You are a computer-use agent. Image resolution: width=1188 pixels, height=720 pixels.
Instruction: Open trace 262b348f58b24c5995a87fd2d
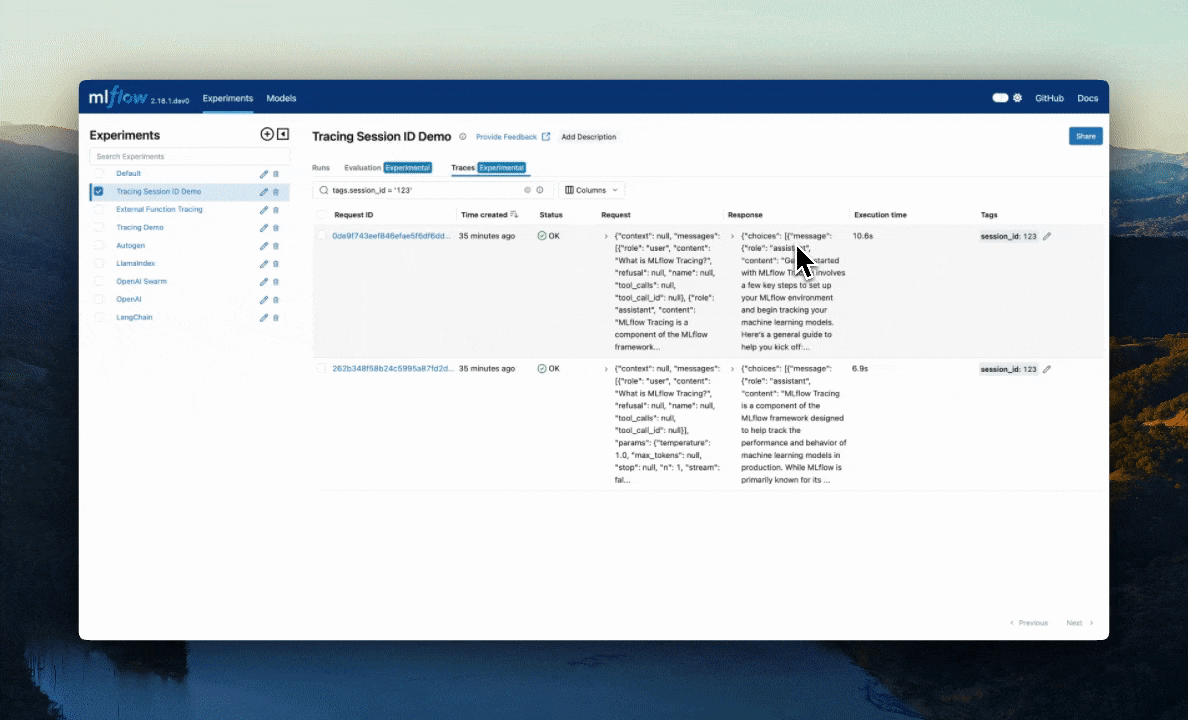392,368
